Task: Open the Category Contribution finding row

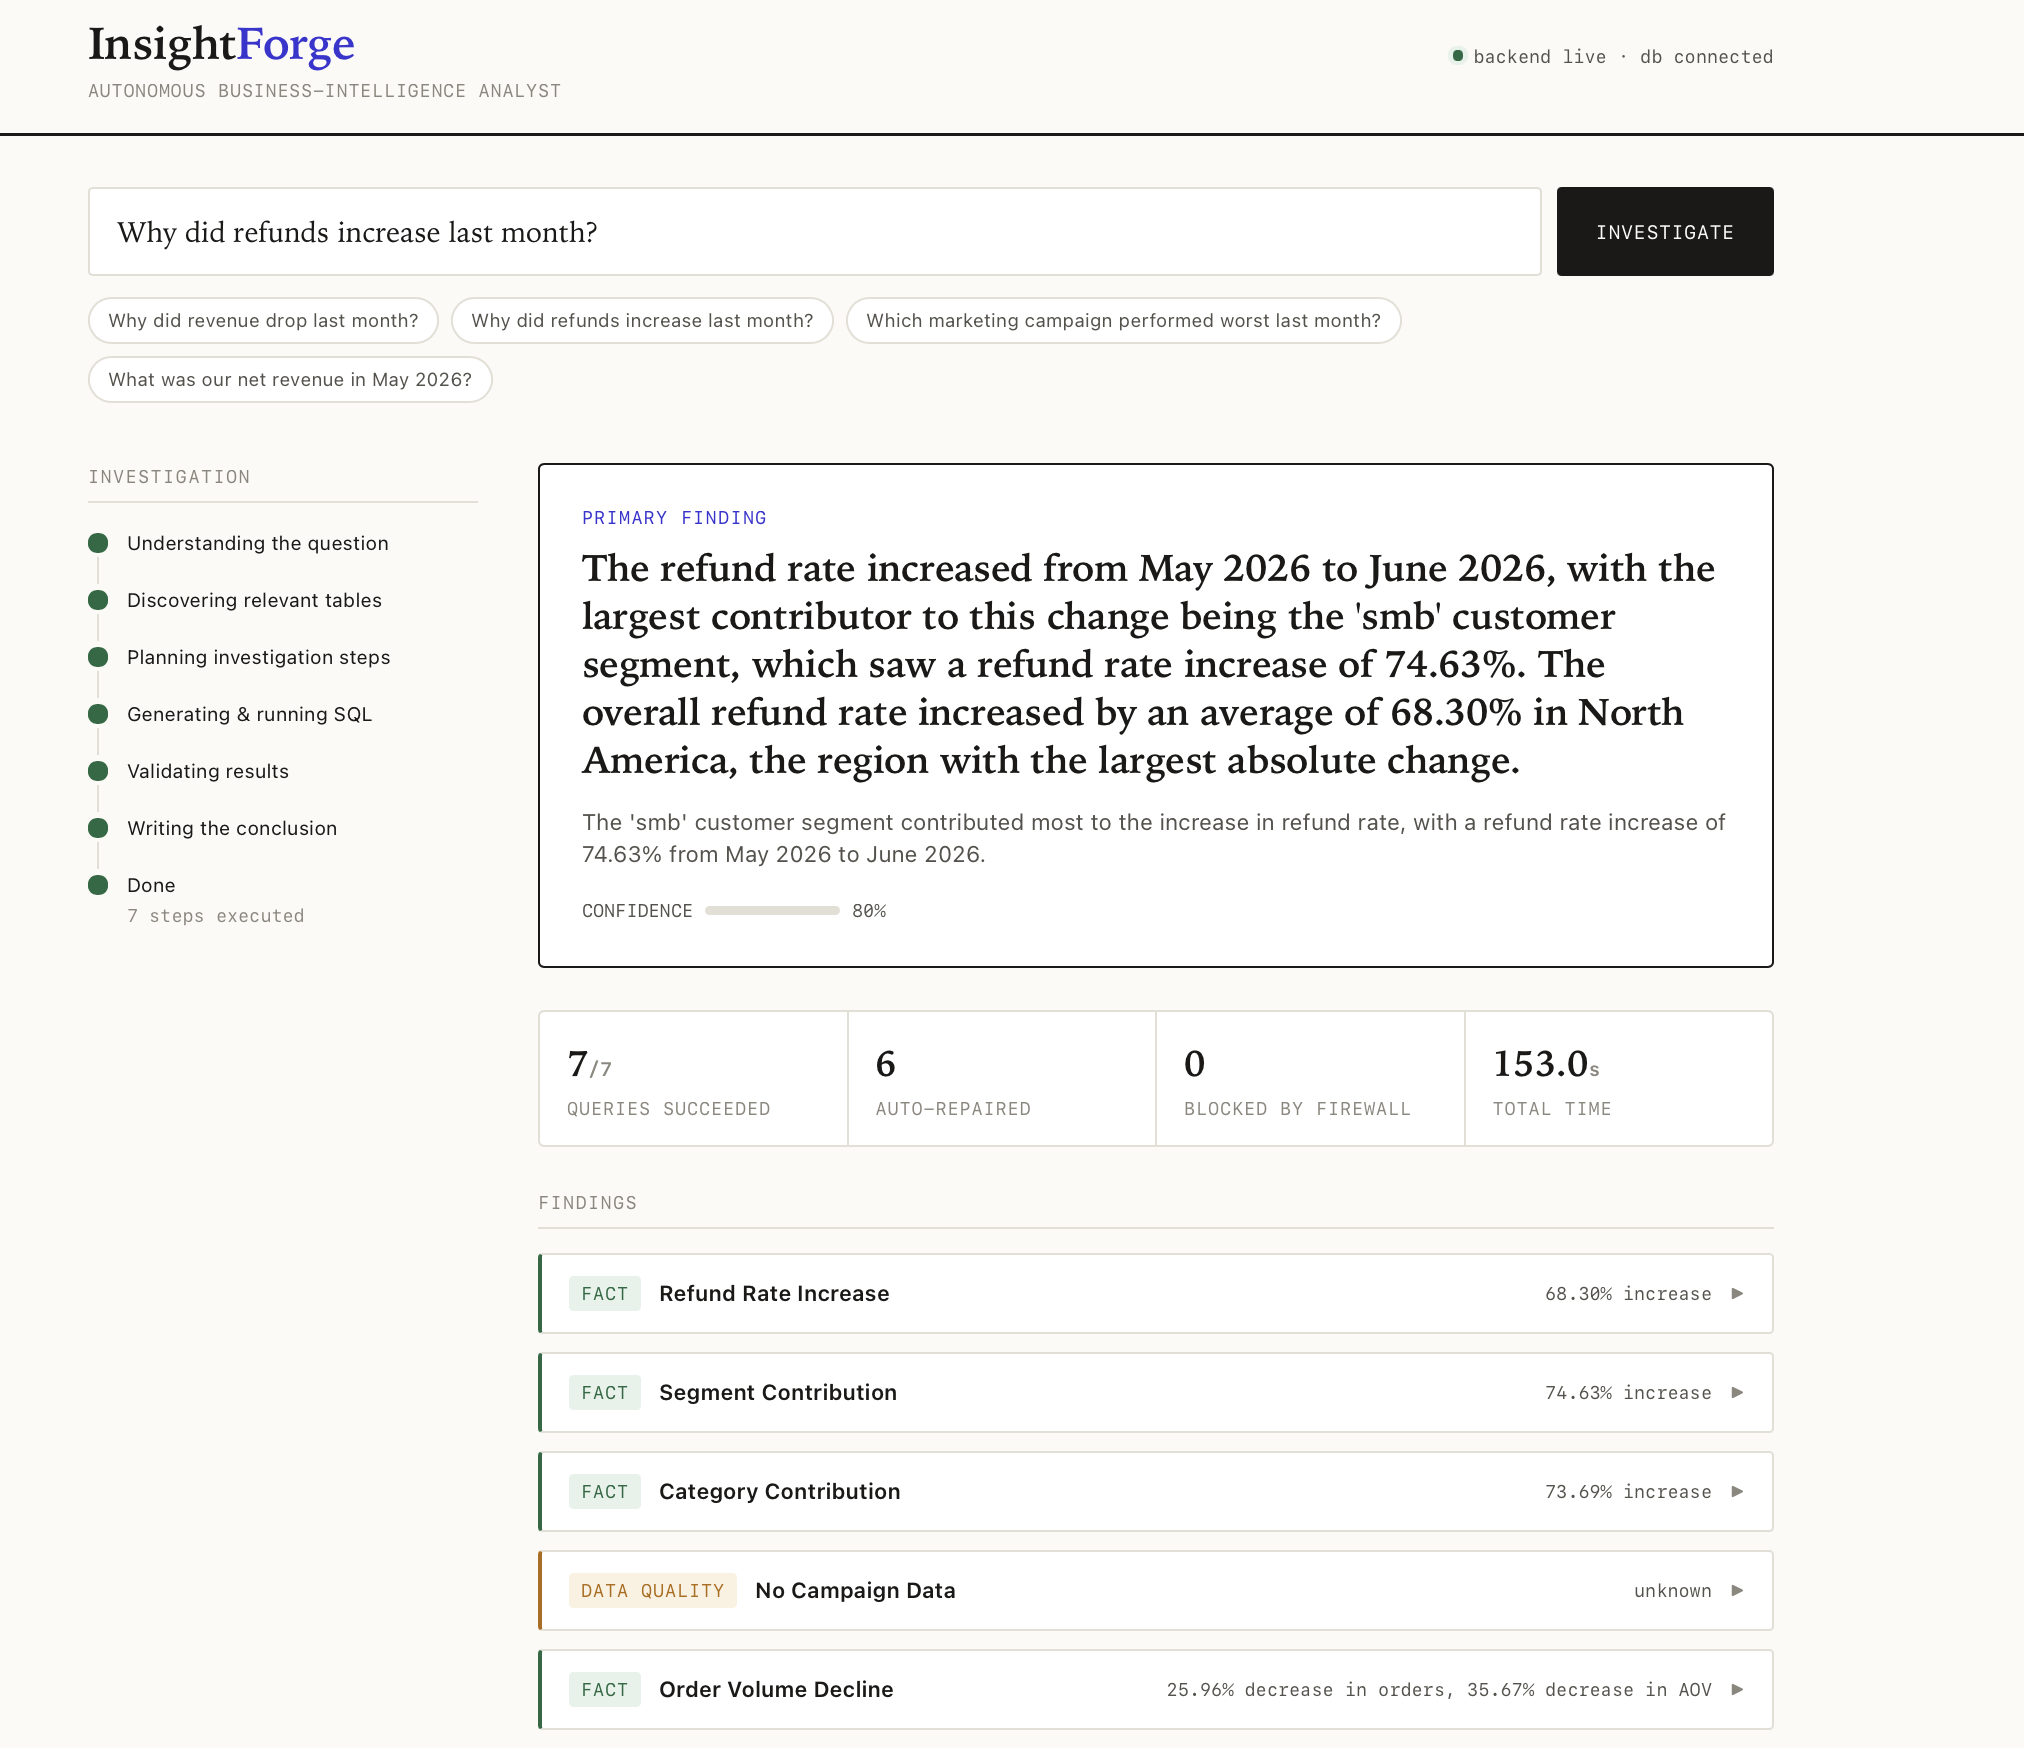Action: point(1156,1491)
